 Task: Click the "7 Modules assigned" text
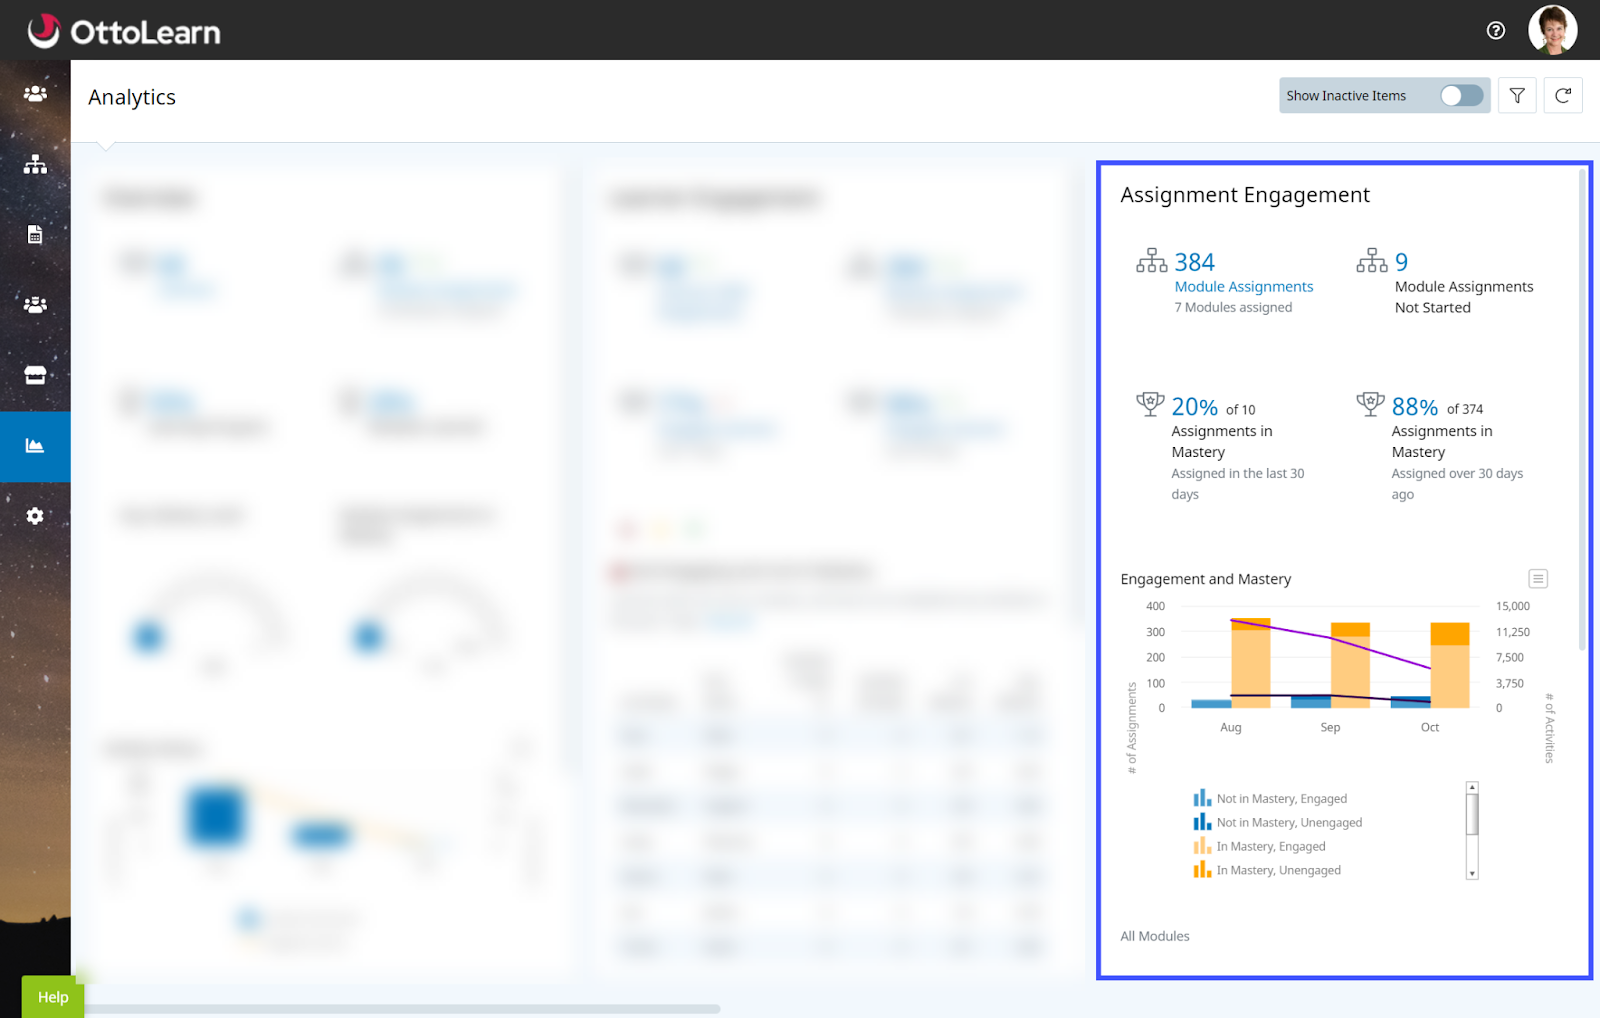tap(1233, 308)
